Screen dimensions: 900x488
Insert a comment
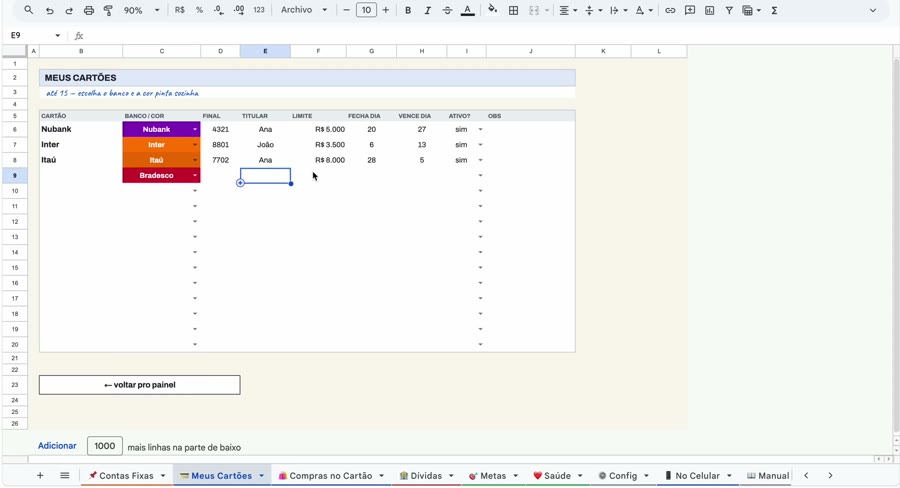click(690, 10)
